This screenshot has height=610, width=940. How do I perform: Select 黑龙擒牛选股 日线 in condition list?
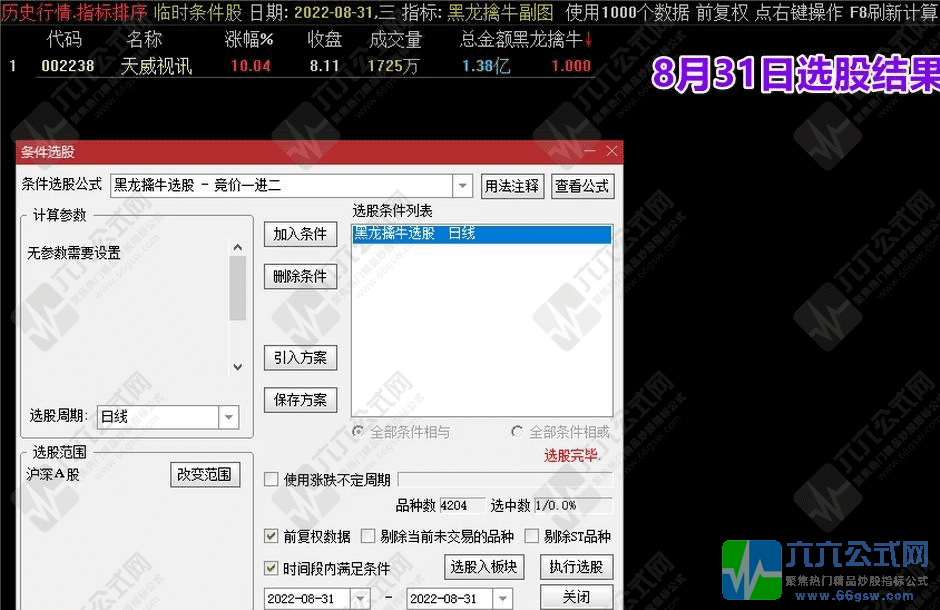[x=482, y=234]
